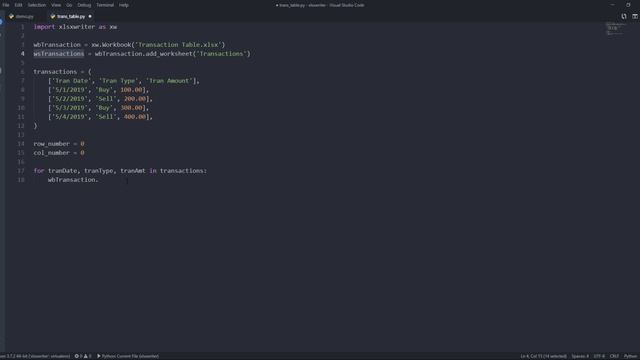
Task: Select Python interpreter in status bar
Action: tap(35, 356)
